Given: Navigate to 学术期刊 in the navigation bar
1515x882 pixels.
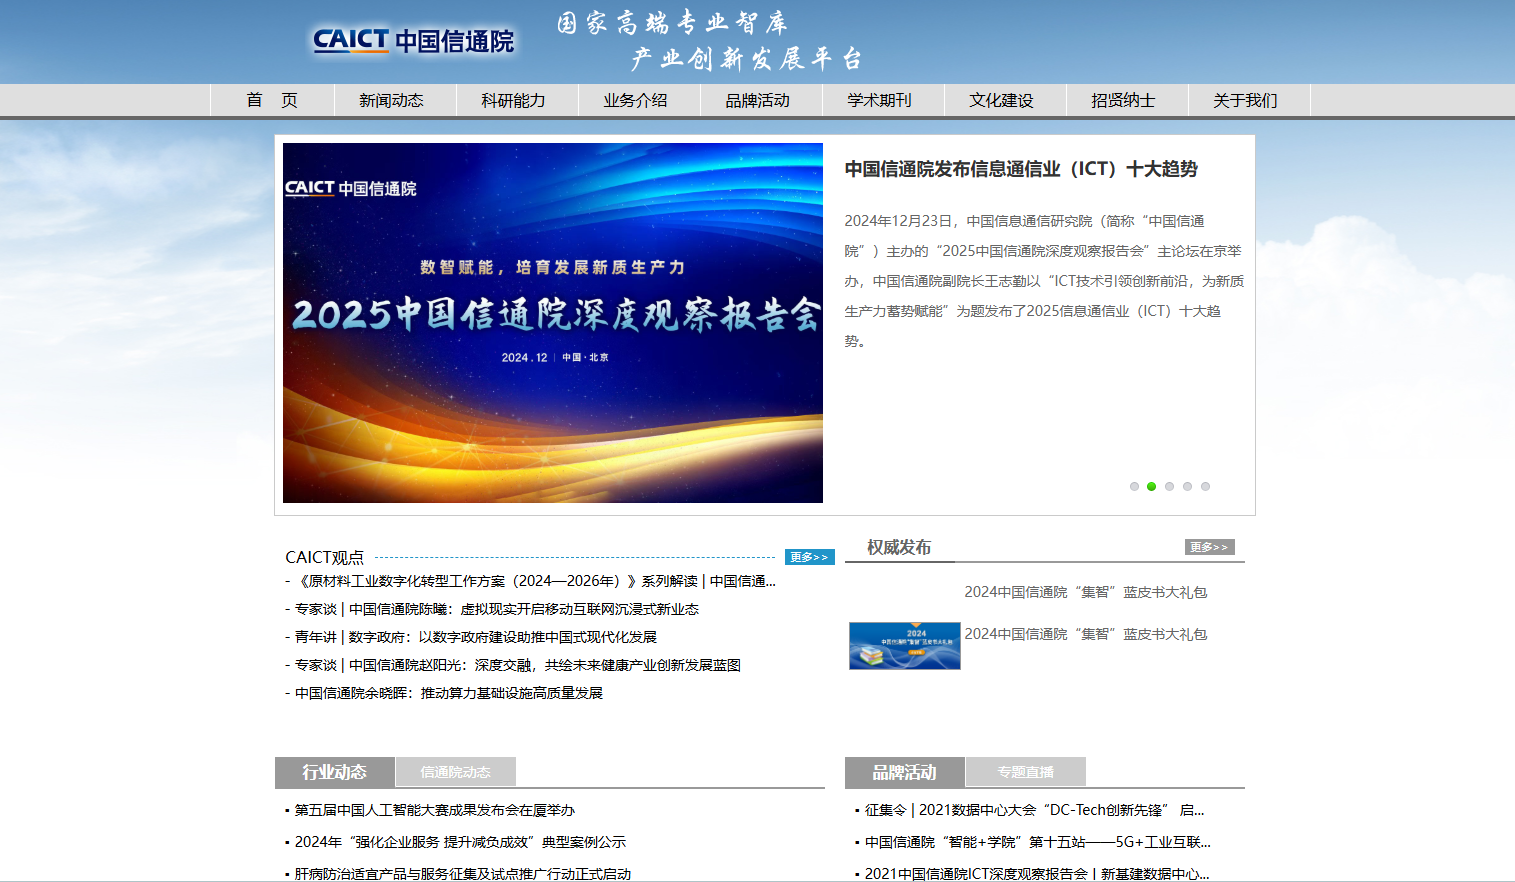Looking at the screenshot, I should point(883,100).
